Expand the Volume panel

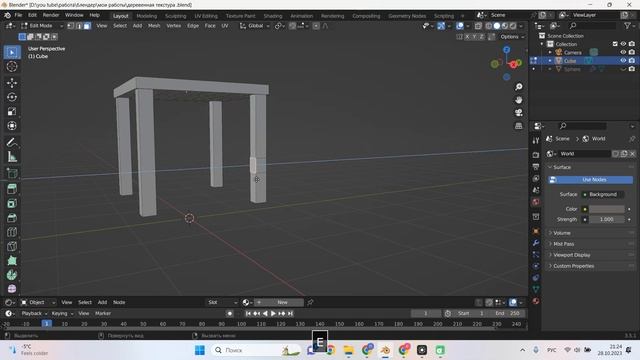(562, 233)
